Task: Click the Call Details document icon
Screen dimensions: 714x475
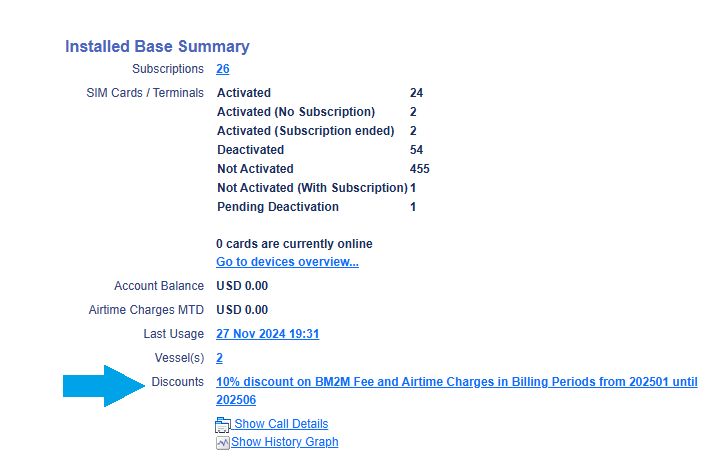Action: click(x=223, y=424)
